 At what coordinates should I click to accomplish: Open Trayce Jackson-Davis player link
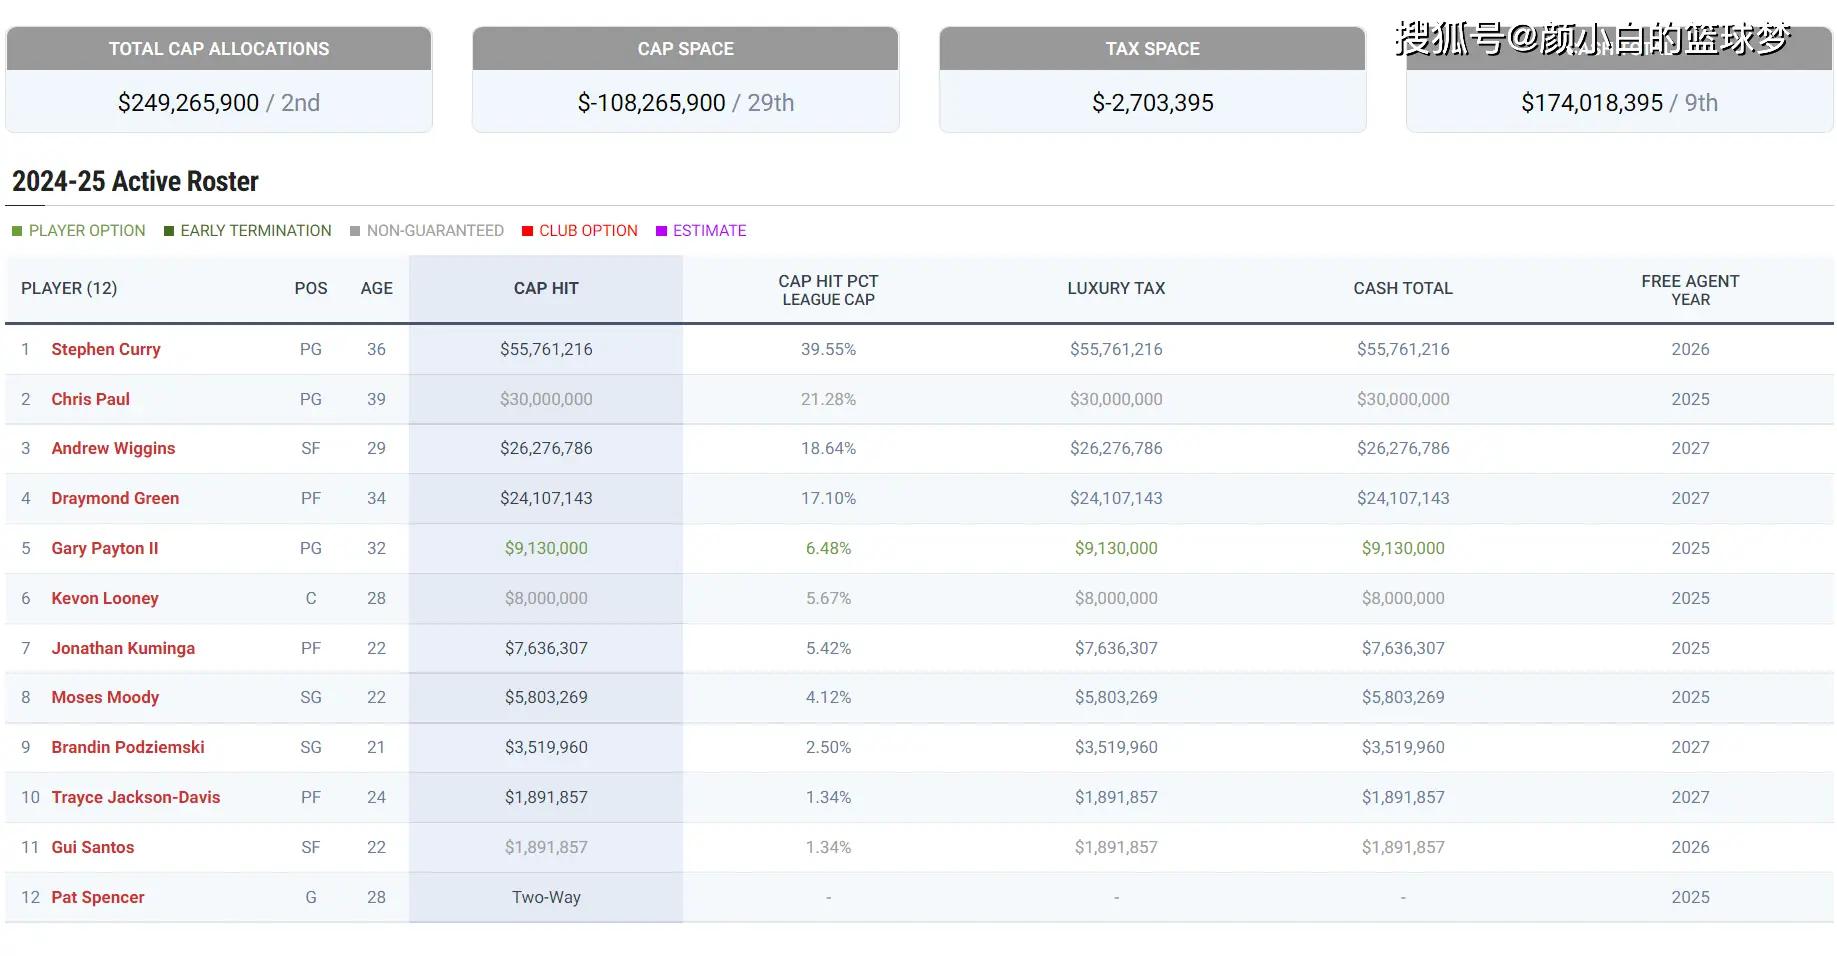point(135,797)
